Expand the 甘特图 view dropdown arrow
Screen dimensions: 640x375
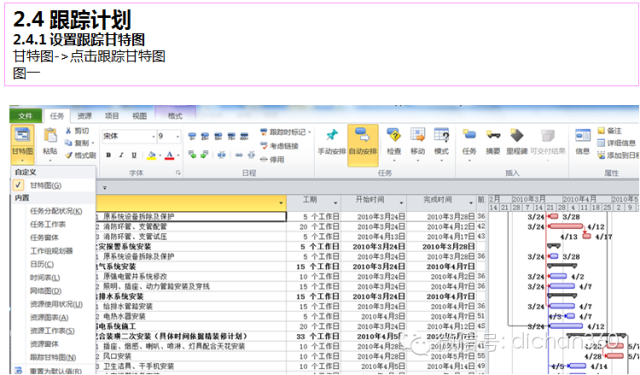click(22, 160)
